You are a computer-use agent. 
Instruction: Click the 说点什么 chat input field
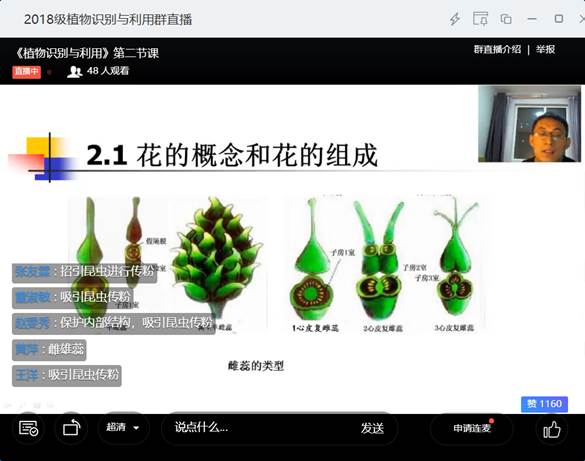(x=261, y=427)
